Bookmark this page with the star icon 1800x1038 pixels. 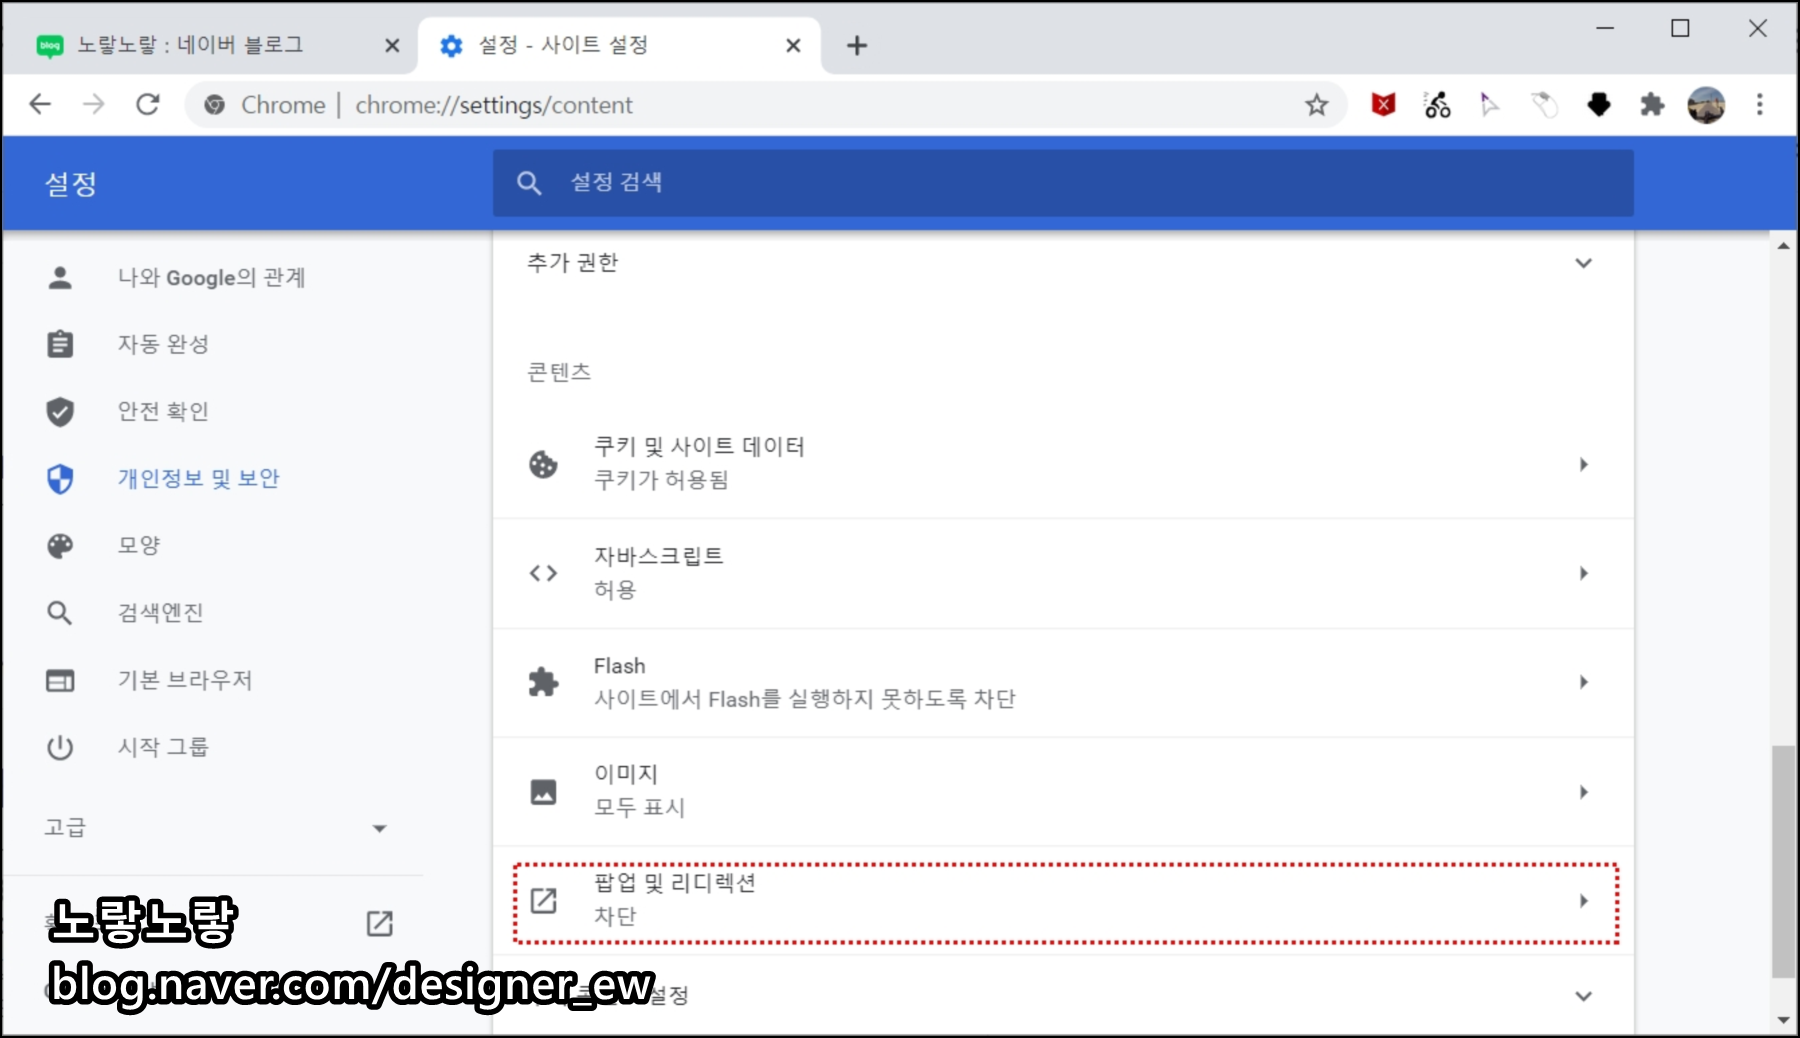pos(1317,104)
